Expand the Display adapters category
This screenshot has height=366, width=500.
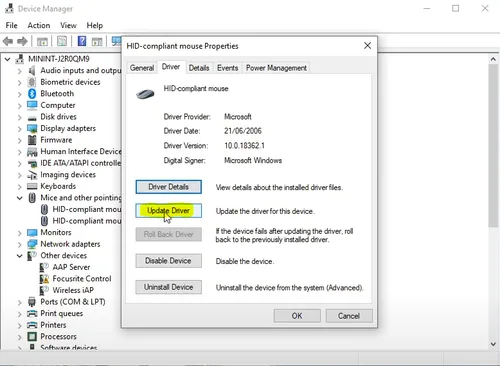(19, 129)
